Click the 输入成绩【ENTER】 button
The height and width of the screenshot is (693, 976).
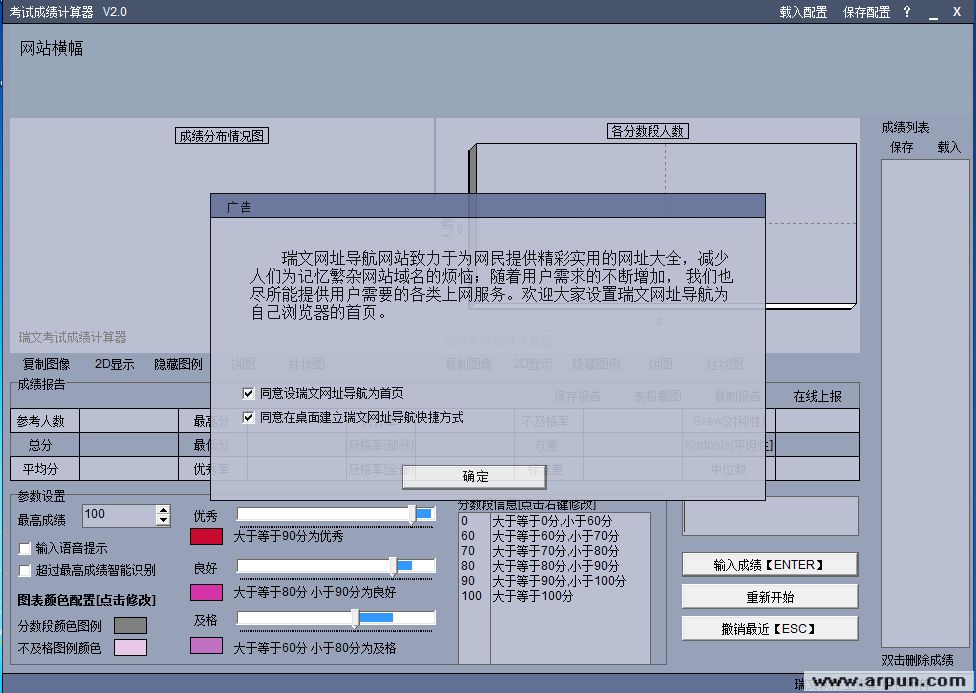click(x=769, y=565)
